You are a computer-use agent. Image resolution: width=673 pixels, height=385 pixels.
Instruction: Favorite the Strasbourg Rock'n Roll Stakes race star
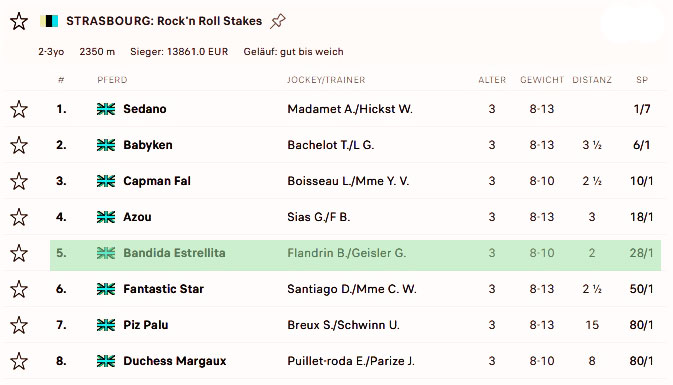pyautogui.click(x=19, y=21)
